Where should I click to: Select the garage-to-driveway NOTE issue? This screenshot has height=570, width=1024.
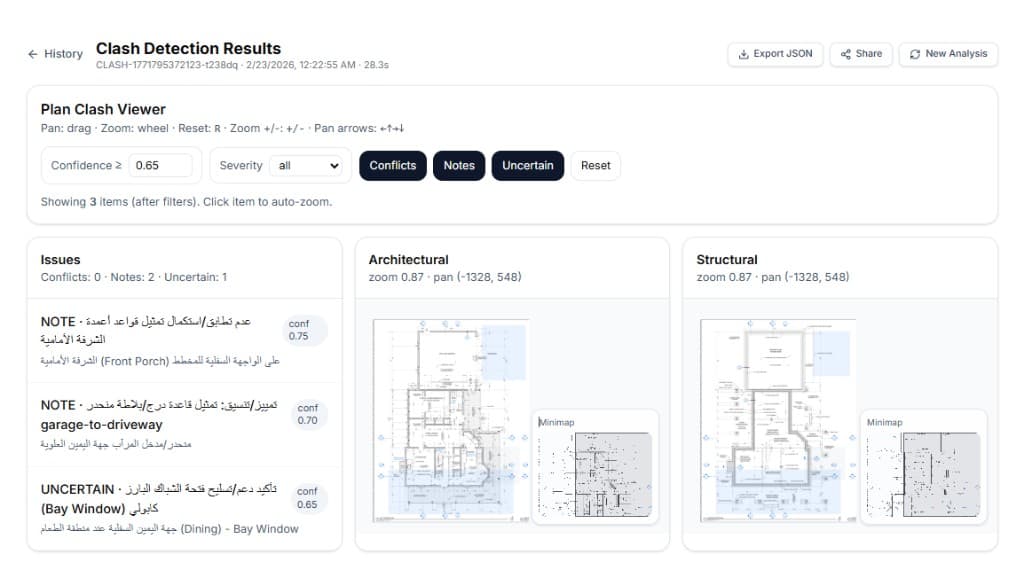coord(184,424)
